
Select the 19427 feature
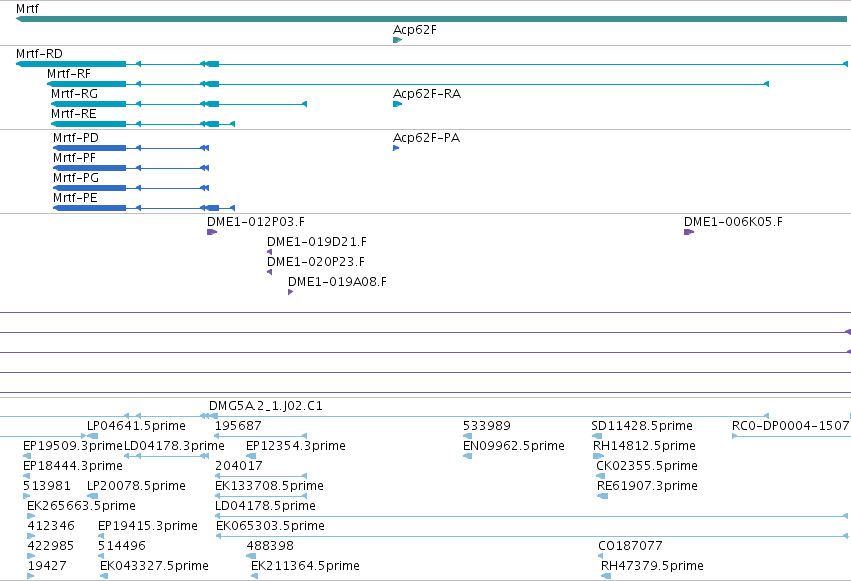(47, 566)
